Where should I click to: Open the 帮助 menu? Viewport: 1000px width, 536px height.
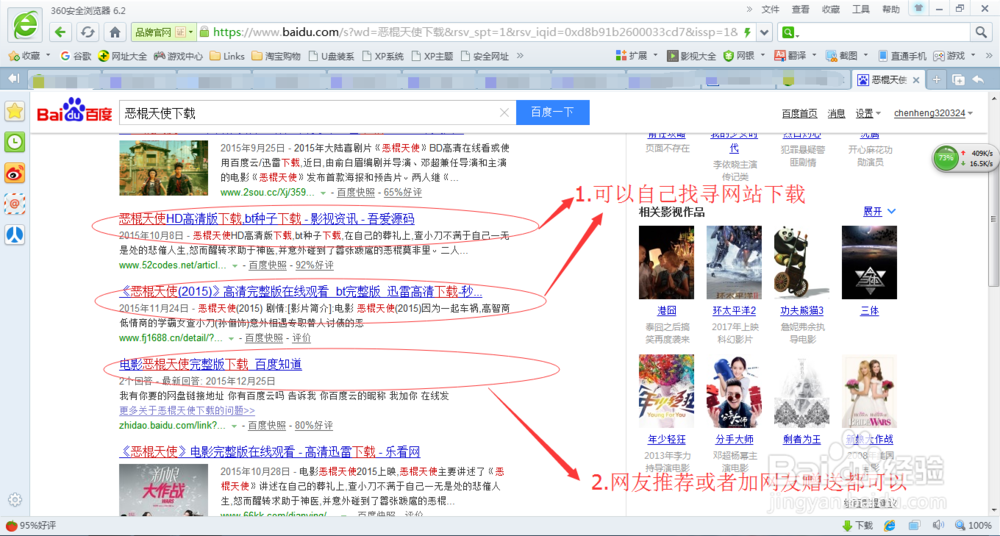(891, 9)
